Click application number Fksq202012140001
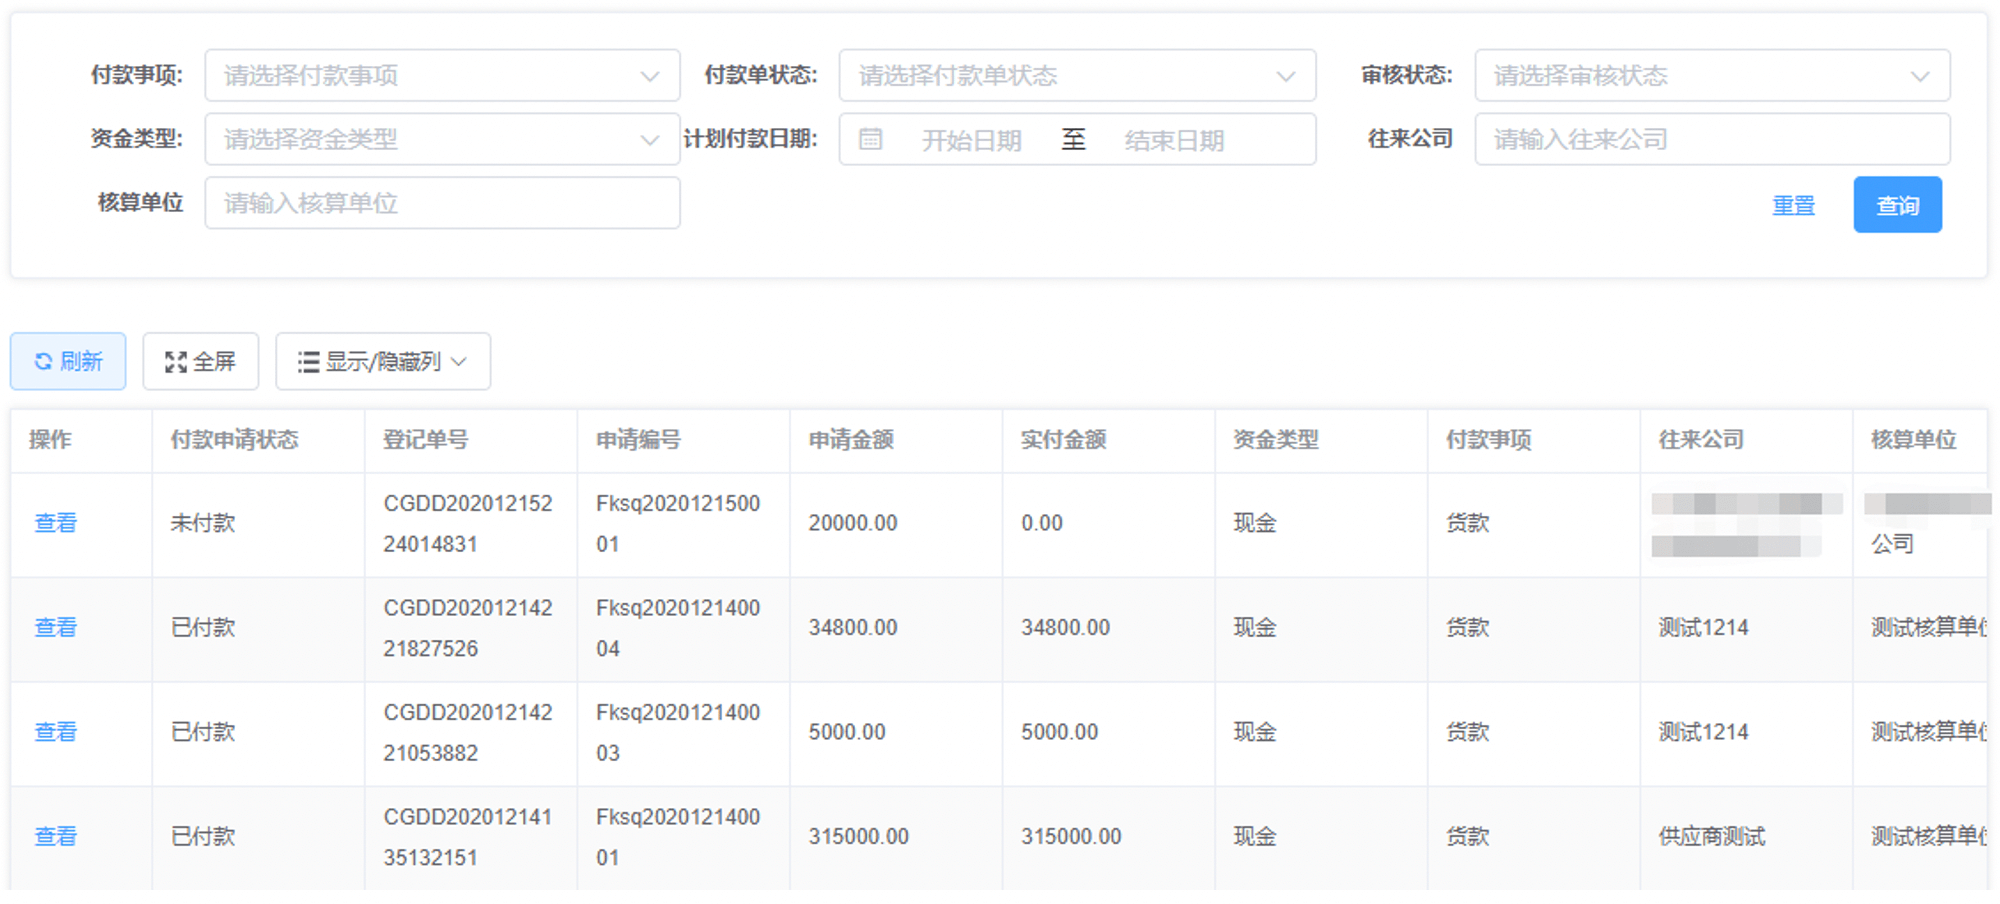The width and height of the screenshot is (2000, 904). pos(678,837)
